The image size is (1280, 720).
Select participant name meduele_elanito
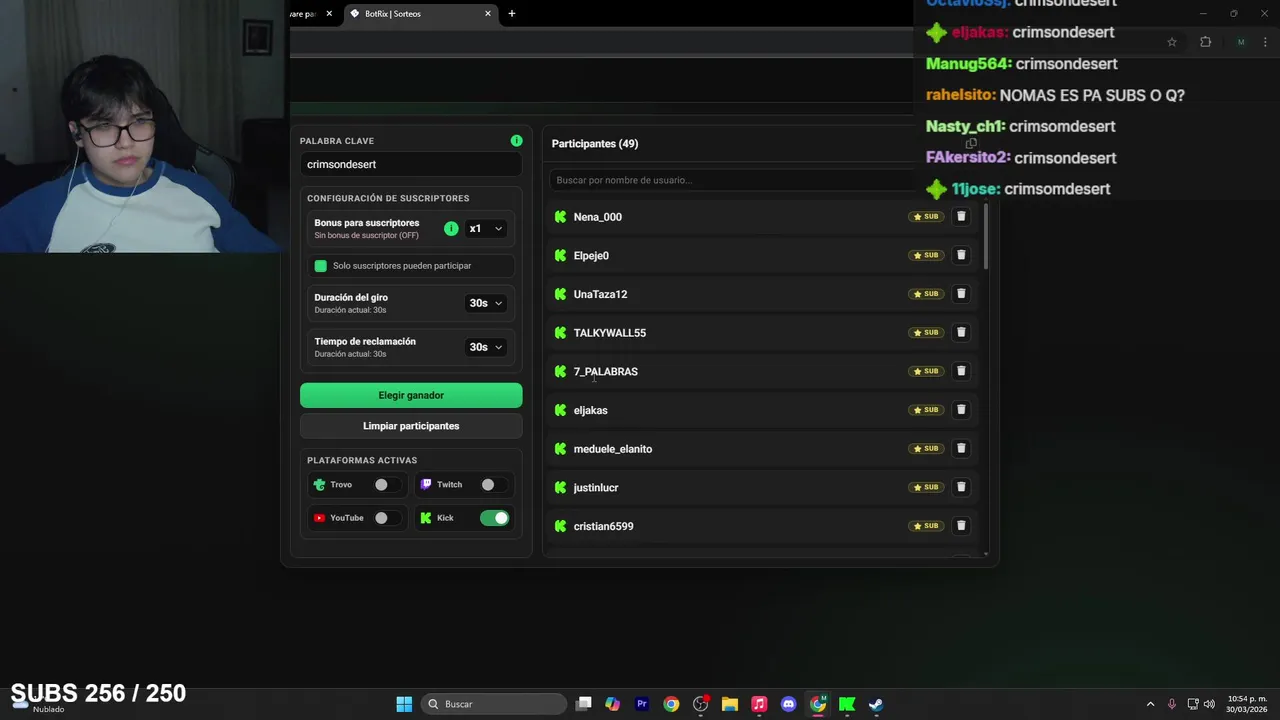click(x=613, y=449)
